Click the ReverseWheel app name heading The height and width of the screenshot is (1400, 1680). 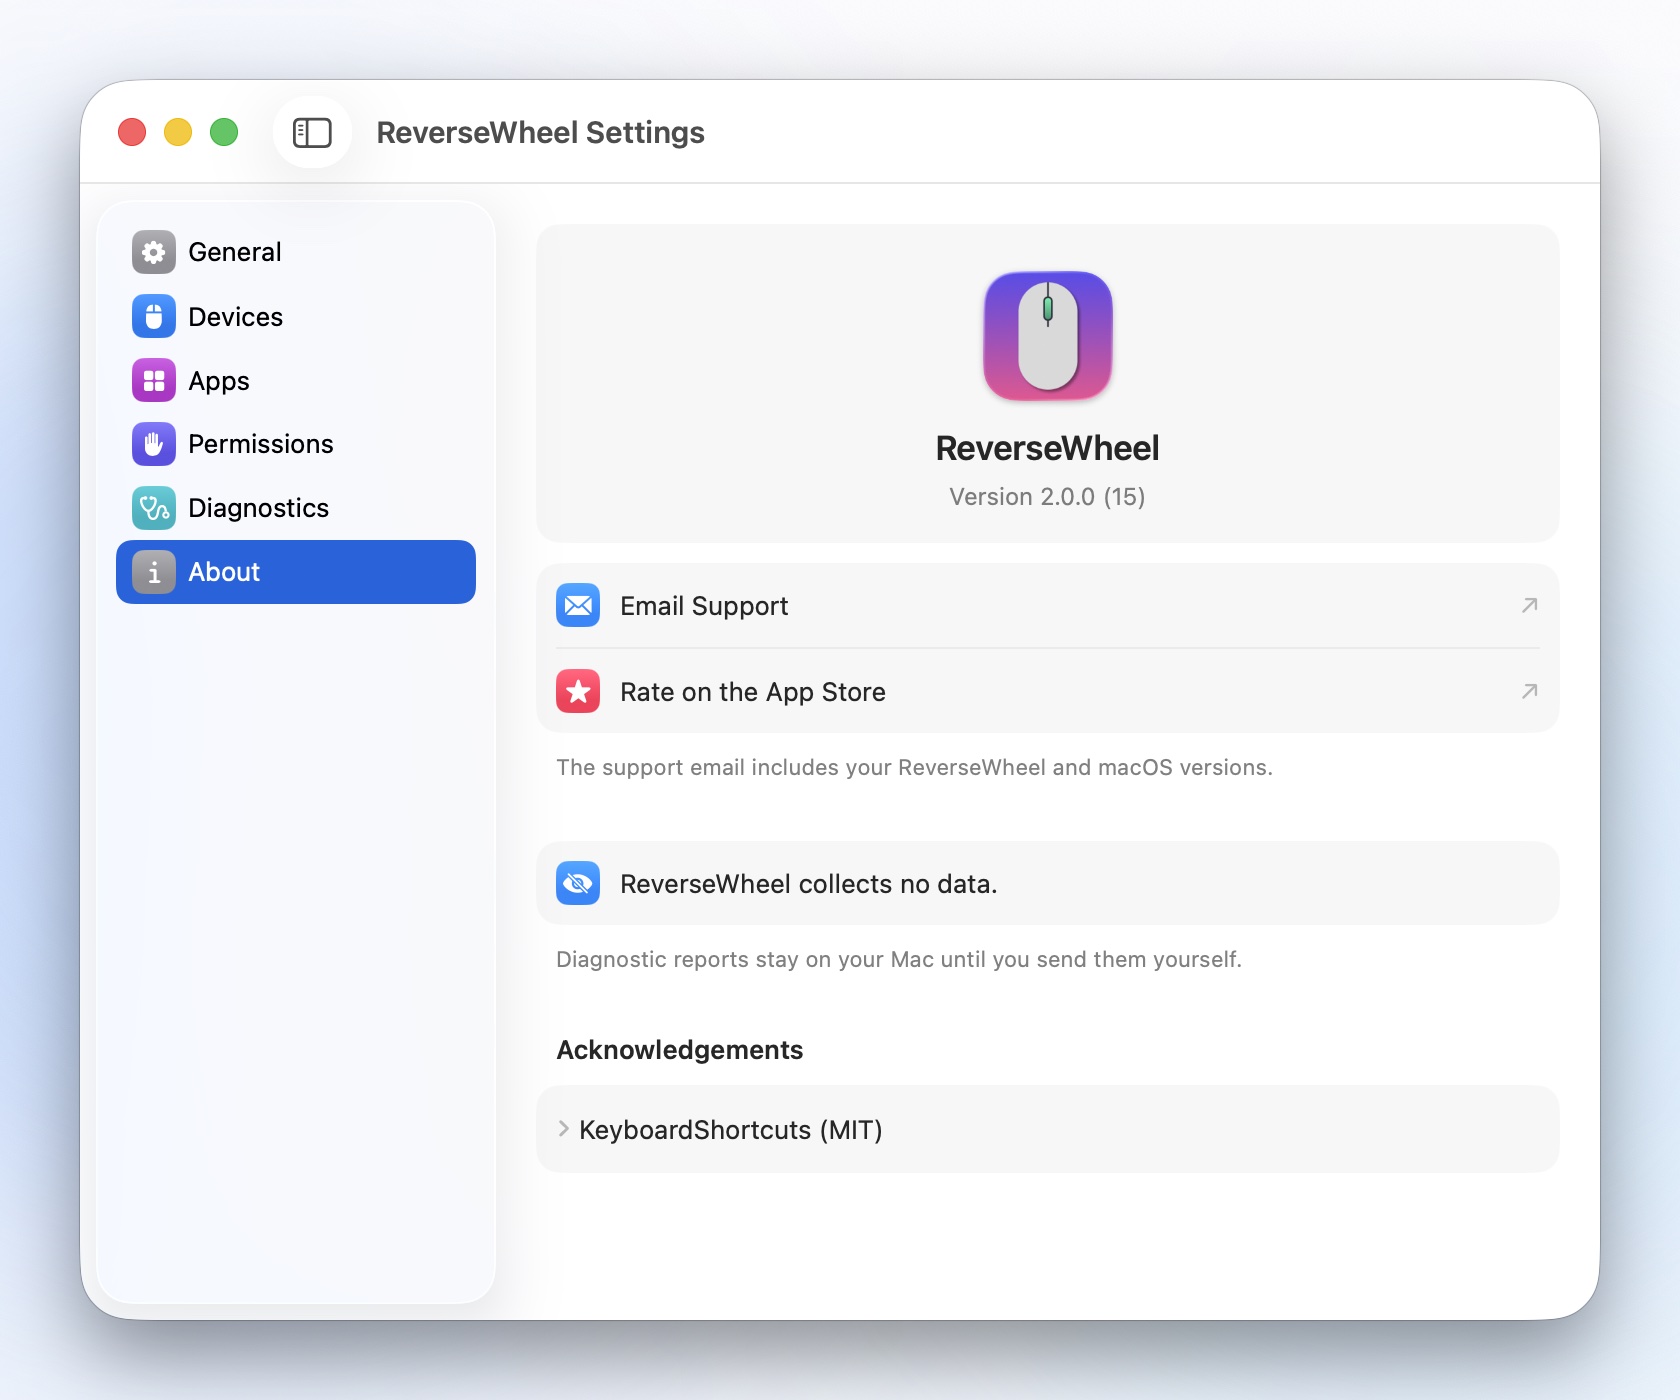(x=1047, y=448)
